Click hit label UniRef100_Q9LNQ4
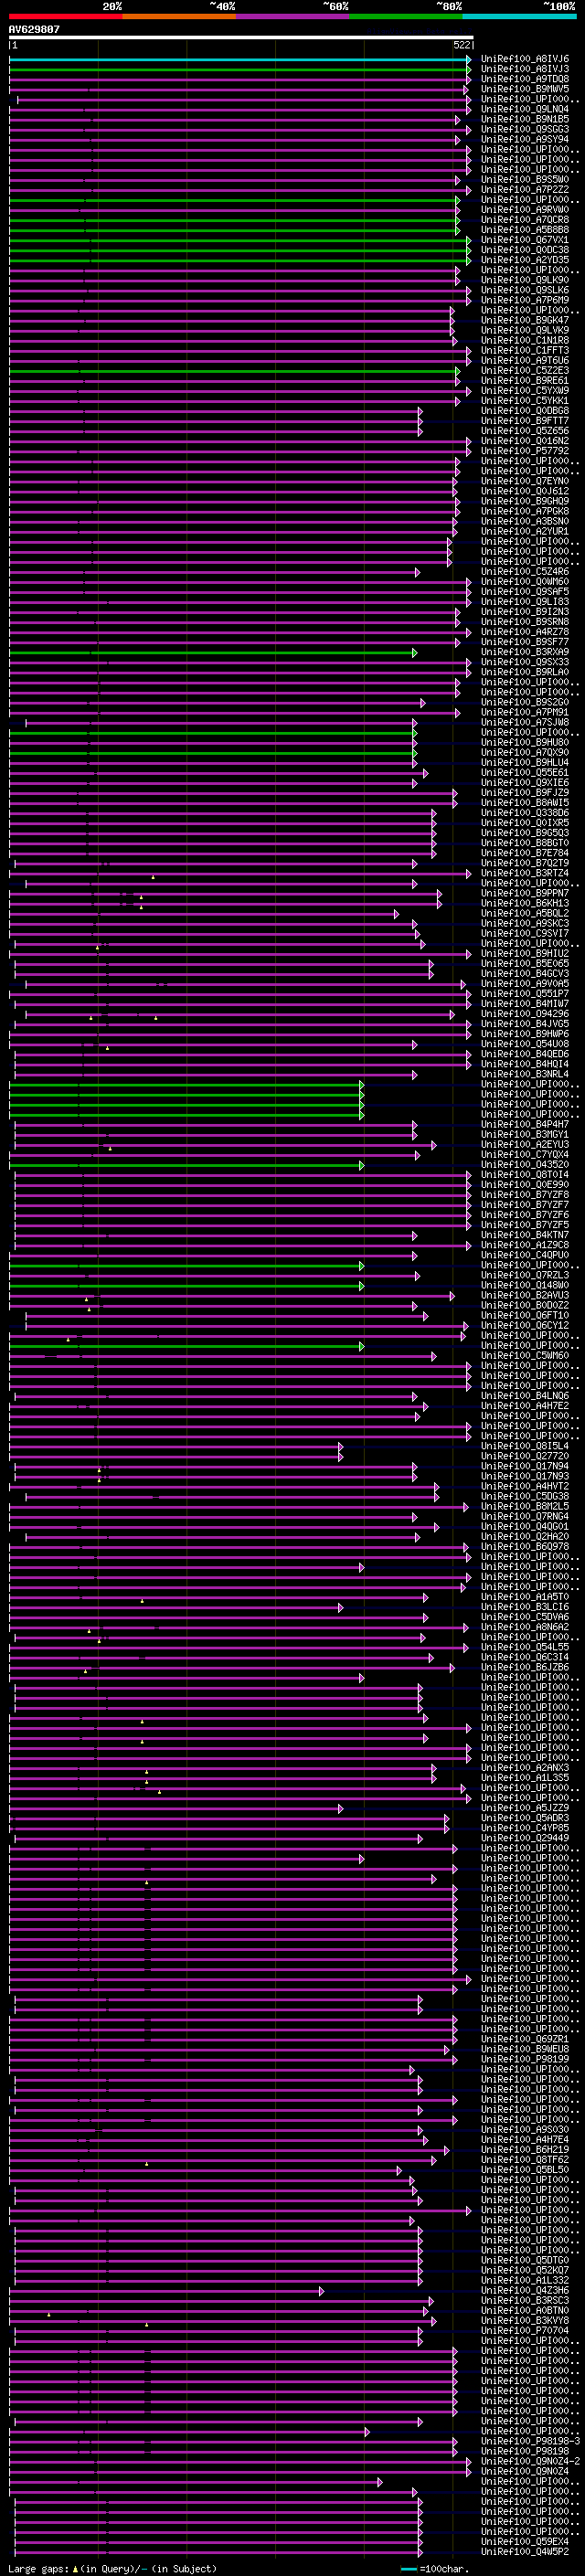The width and height of the screenshot is (585, 2576). click(x=525, y=109)
